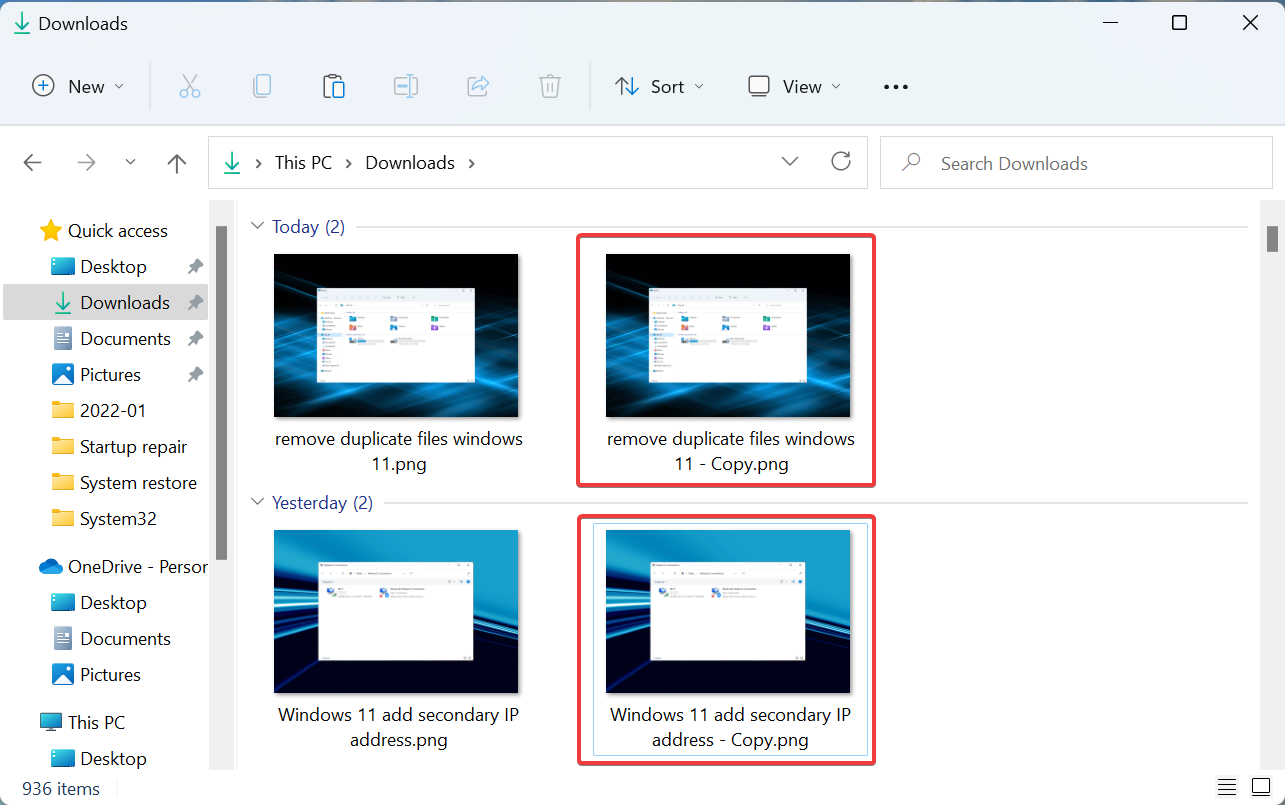Open the See more ellipsis menu
Viewport: 1285px width, 805px height.
(896, 87)
